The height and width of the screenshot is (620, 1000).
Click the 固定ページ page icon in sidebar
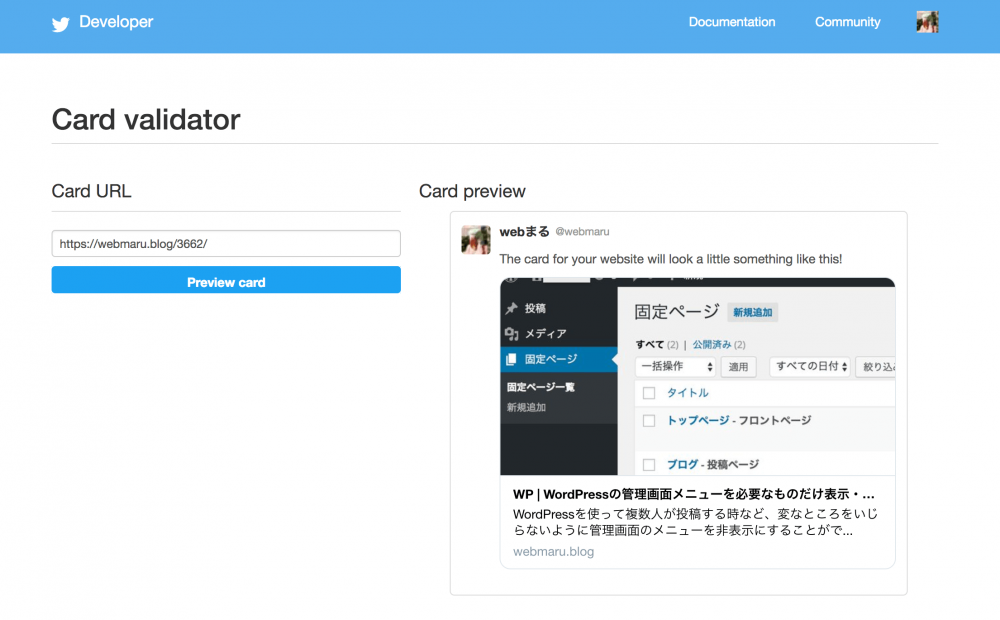pyautogui.click(x=511, y=359)
